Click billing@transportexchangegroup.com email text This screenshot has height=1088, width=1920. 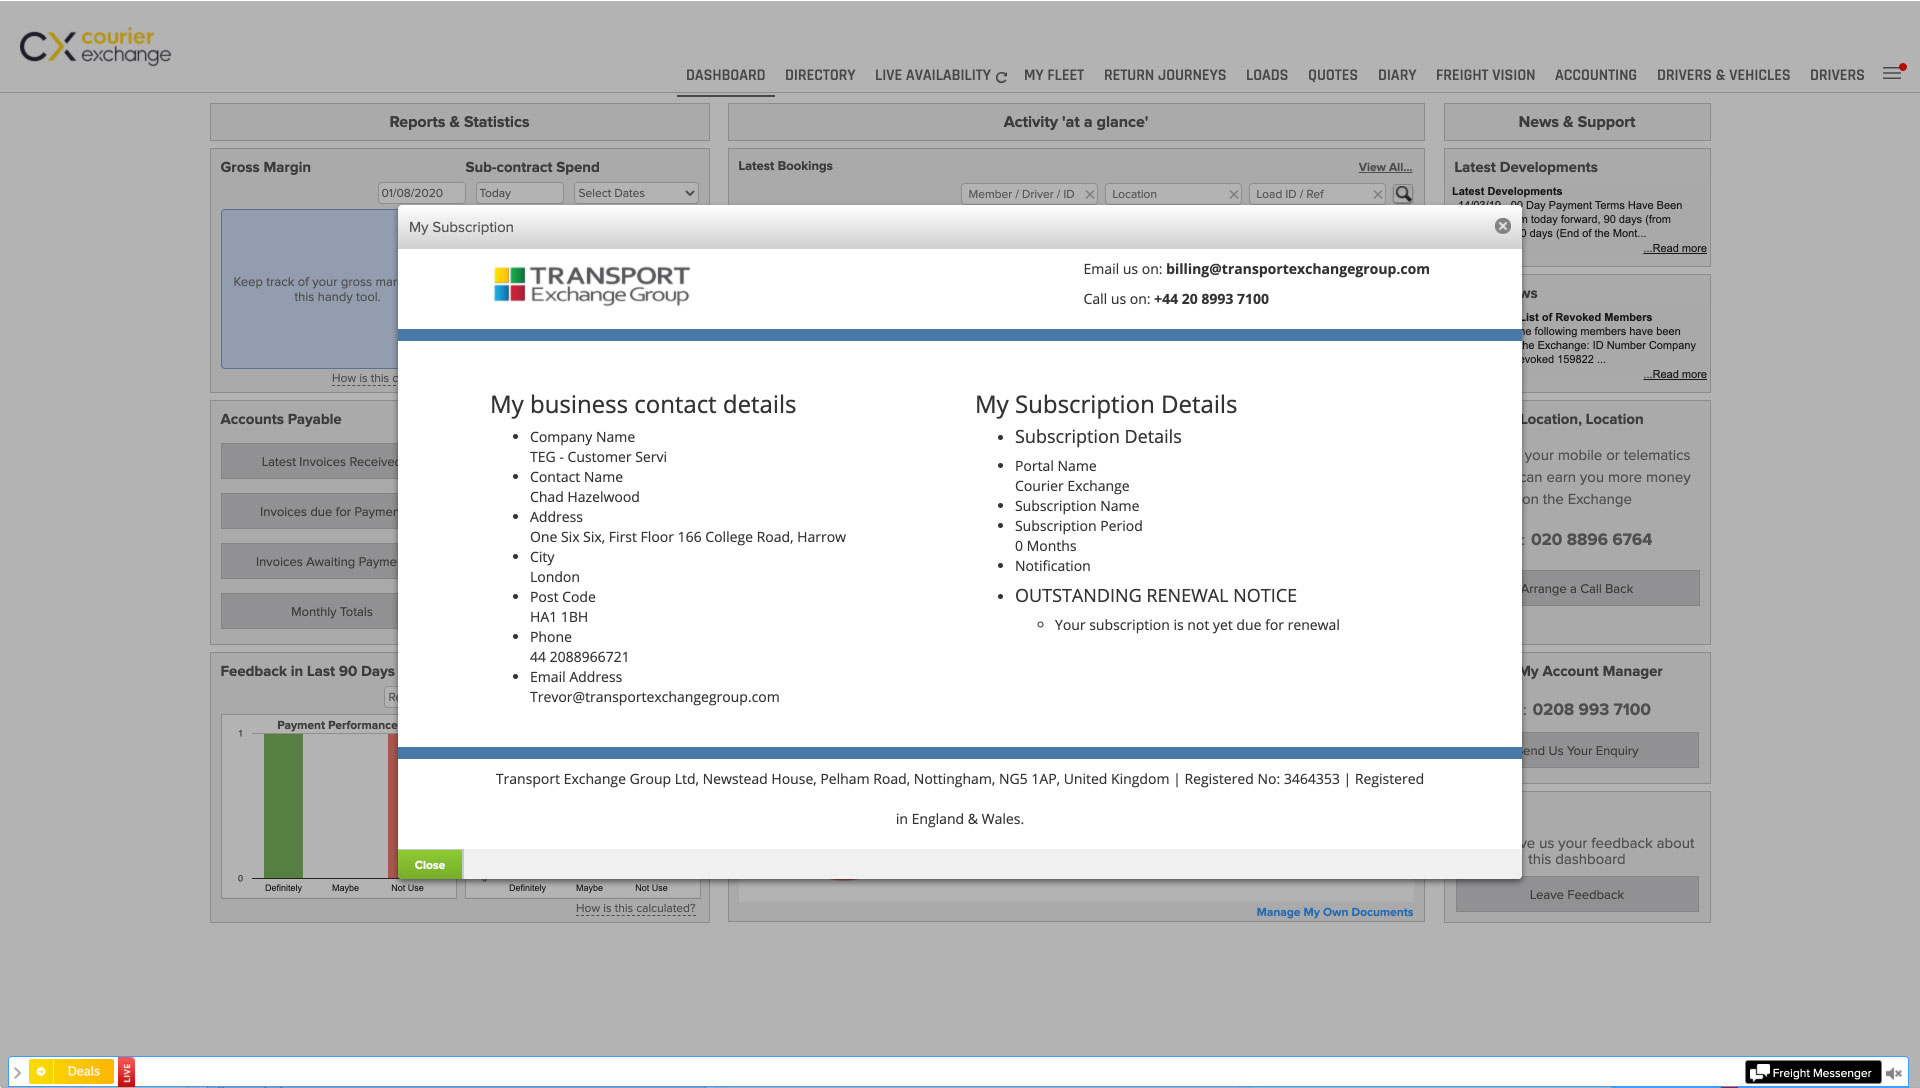coord(1297,269)
